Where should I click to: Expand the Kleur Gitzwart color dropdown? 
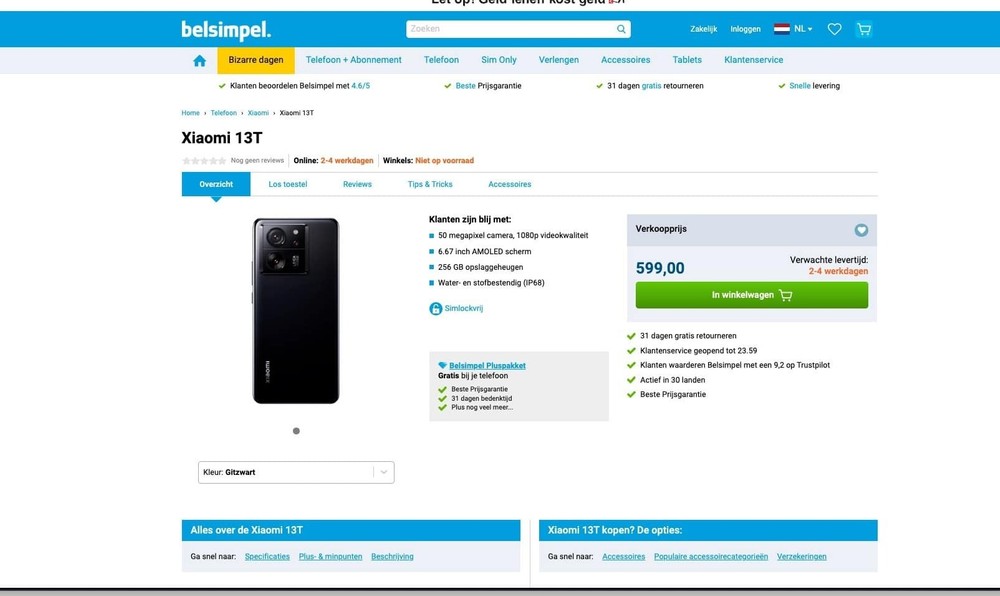click(x=296, y=472)
